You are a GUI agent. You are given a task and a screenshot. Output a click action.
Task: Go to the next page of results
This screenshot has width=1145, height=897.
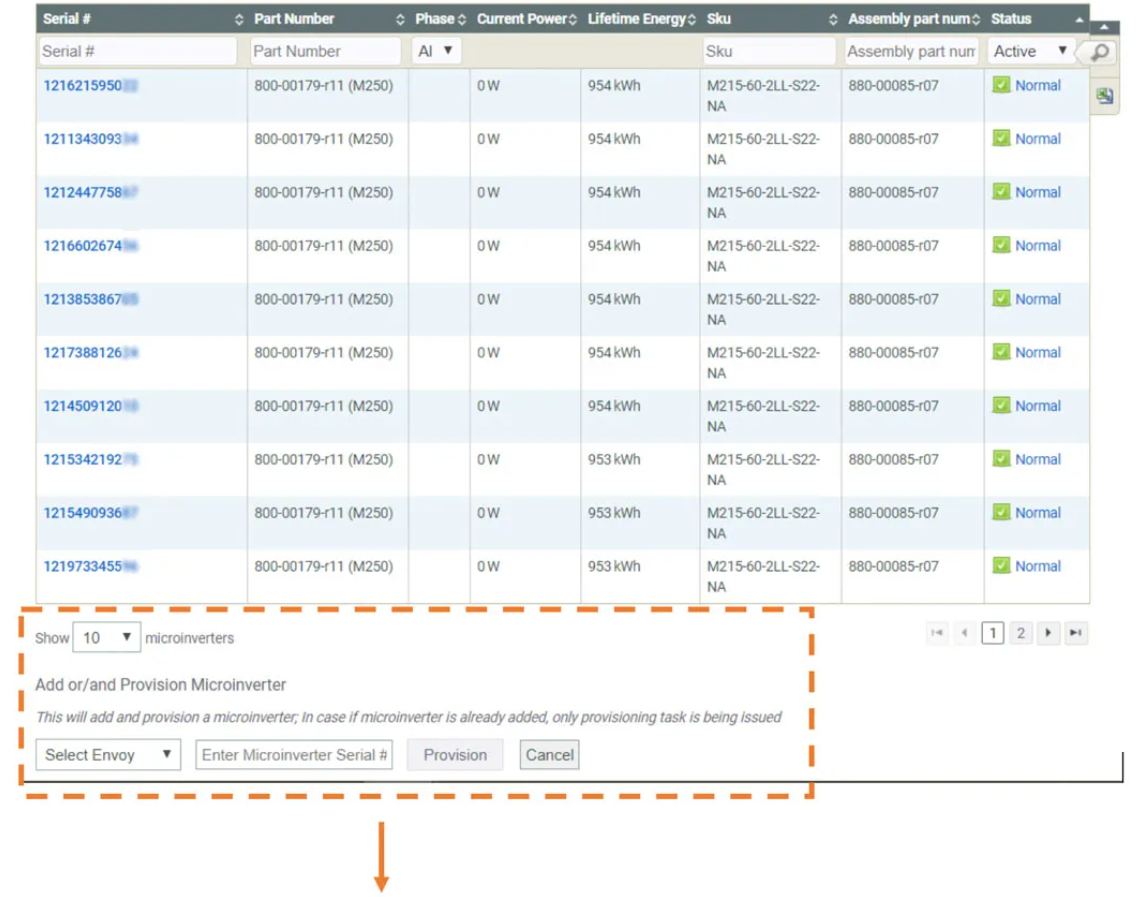[x=1048, y=633]
